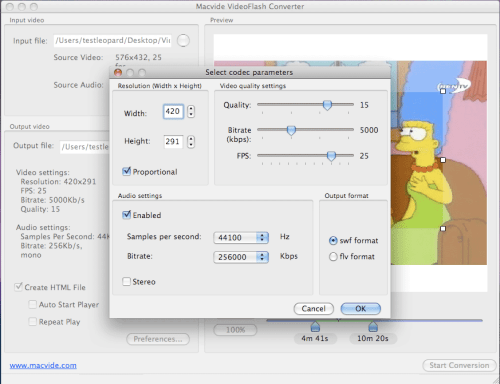This screenshot has width=500, height=384.
Task: Click the FPS slider thumb
Action: pos(331,156)
